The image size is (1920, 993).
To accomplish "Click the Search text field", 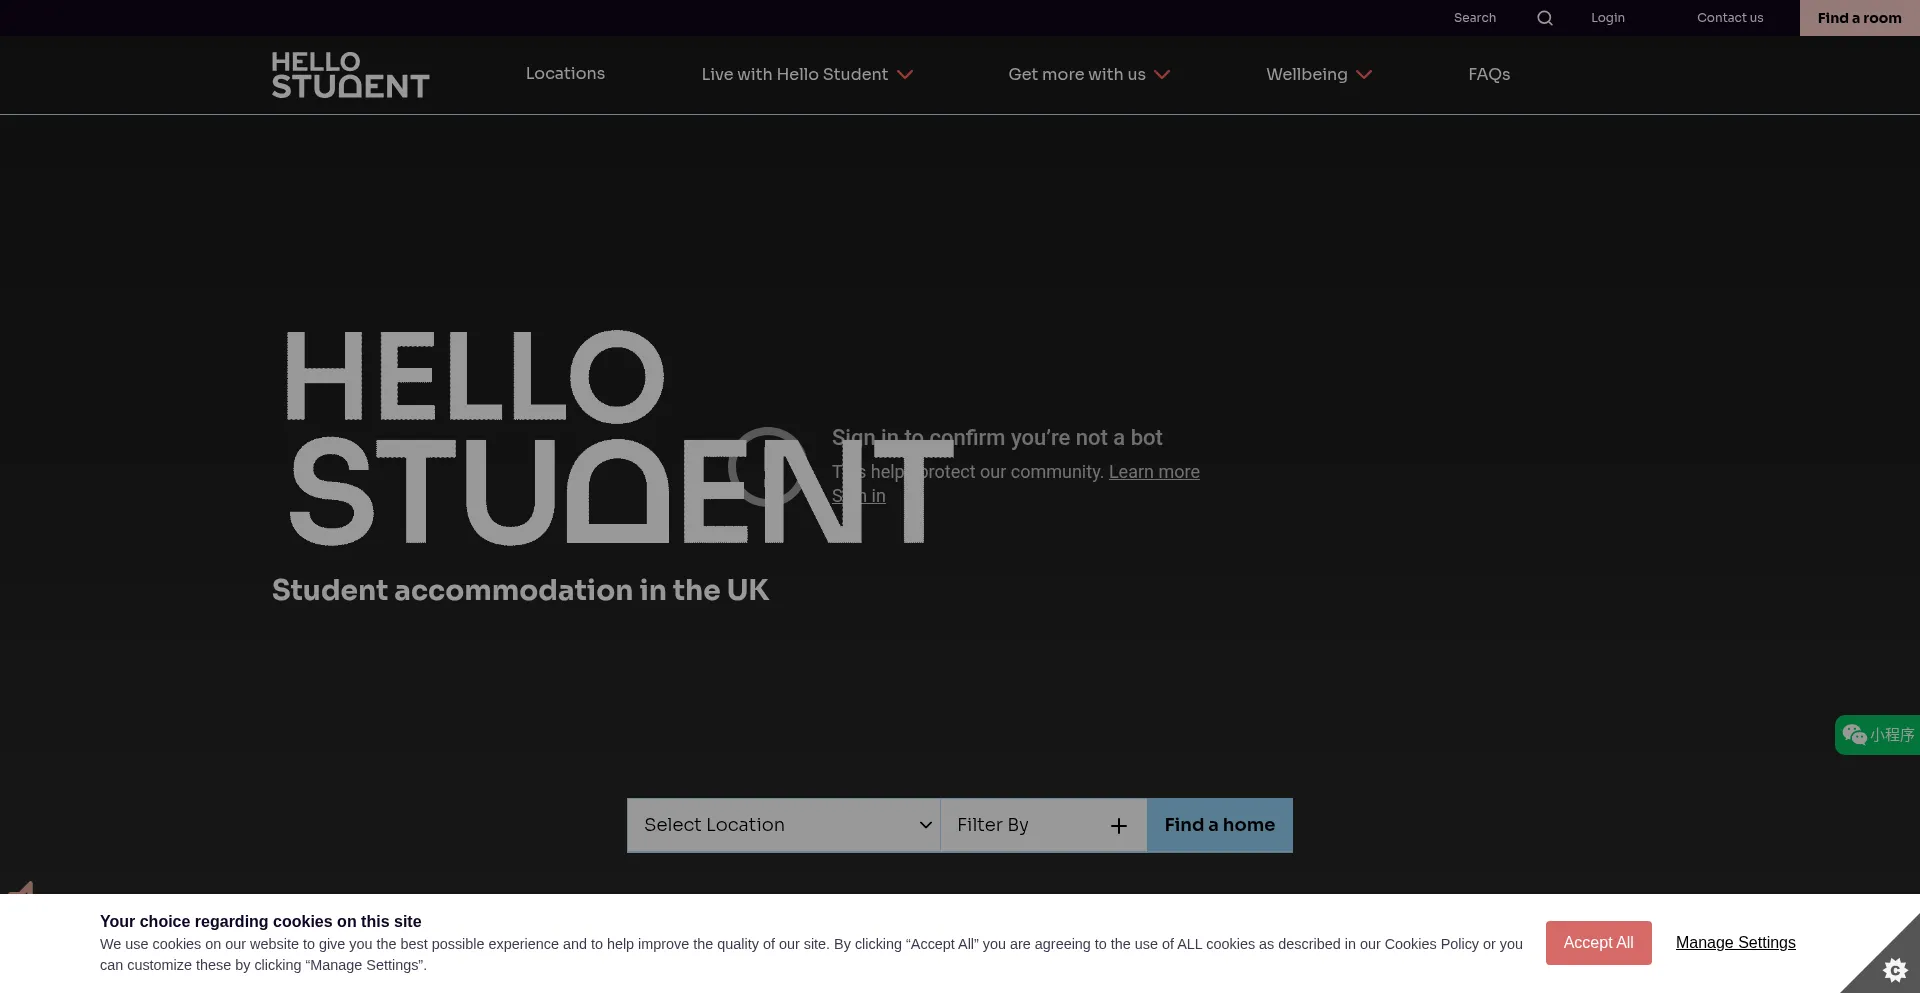I will click(x=1475, y=18).
